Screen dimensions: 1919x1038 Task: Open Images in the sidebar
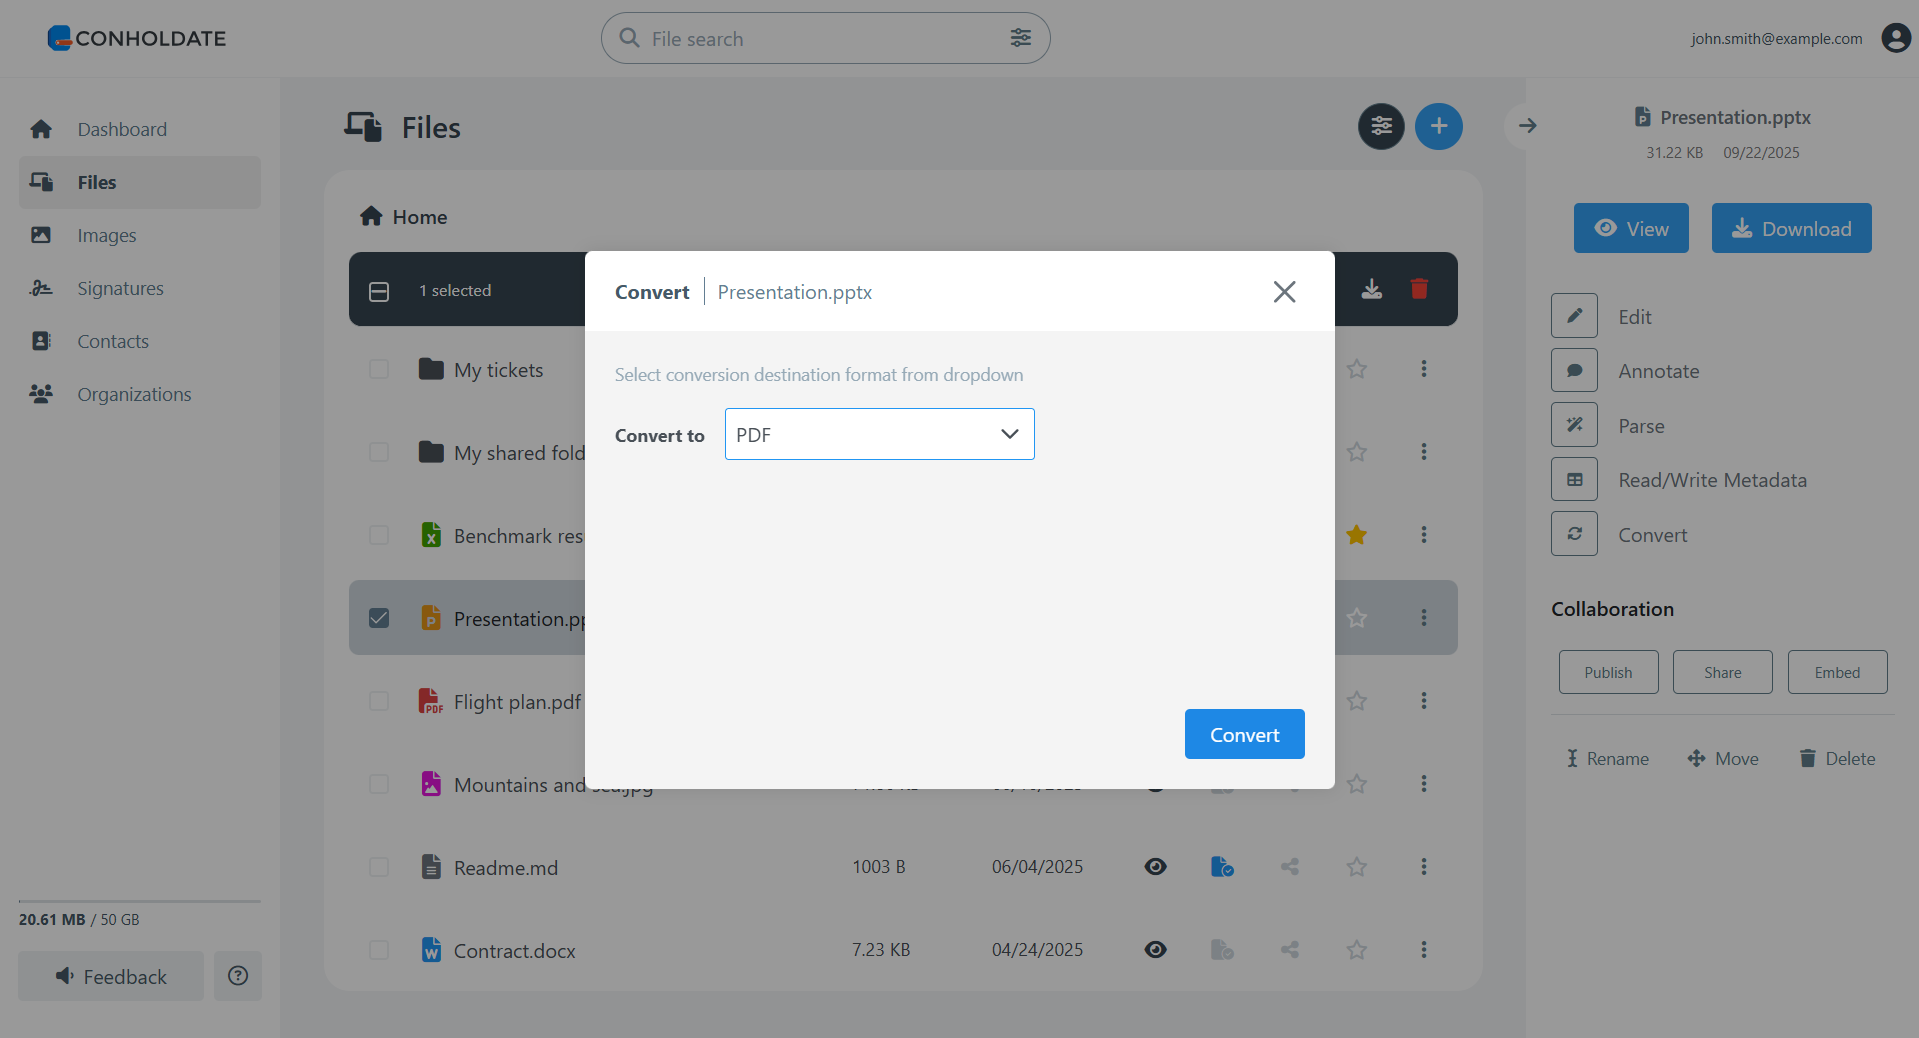point(107,236)
